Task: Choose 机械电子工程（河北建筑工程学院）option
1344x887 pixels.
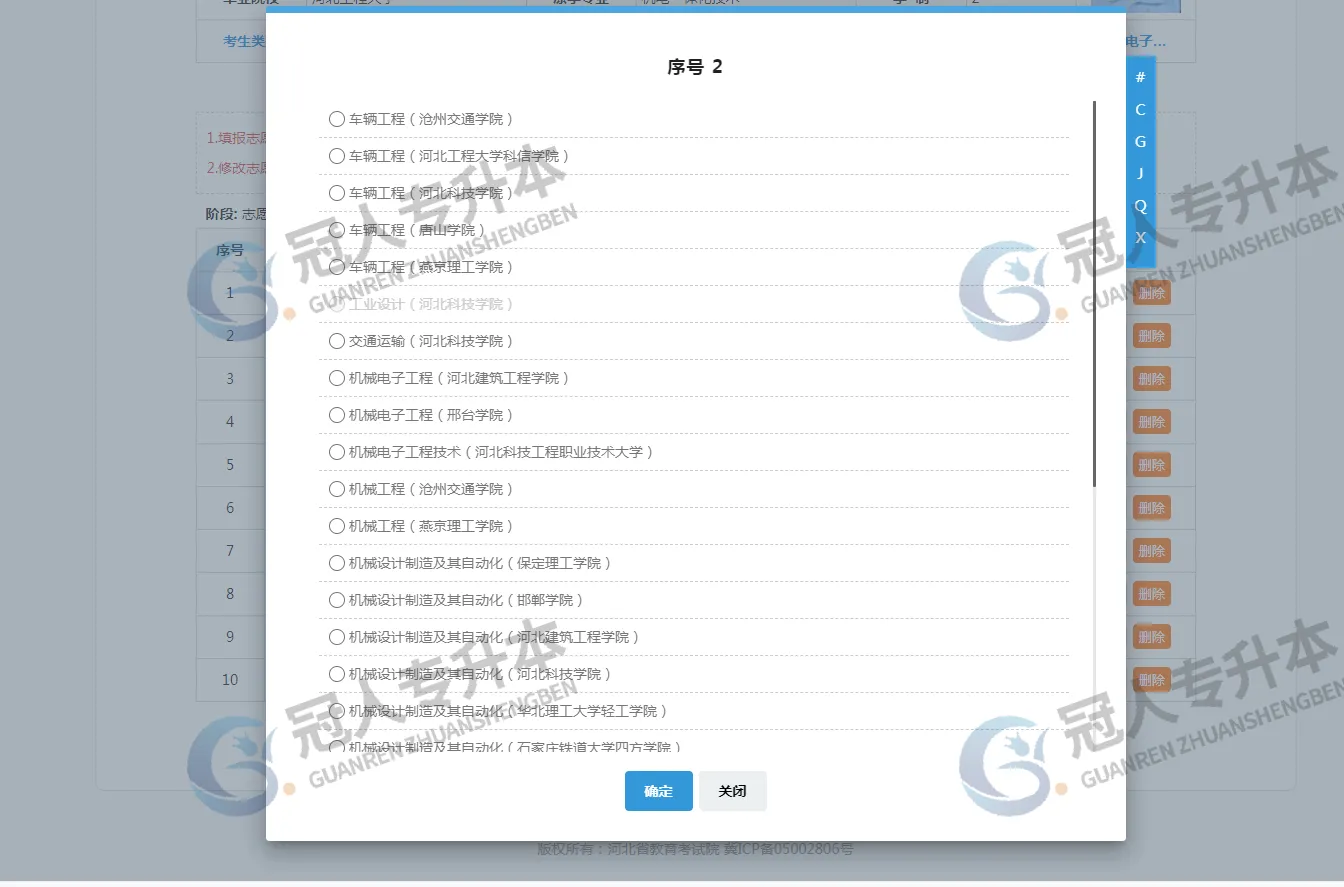Action: coord(337,378)
